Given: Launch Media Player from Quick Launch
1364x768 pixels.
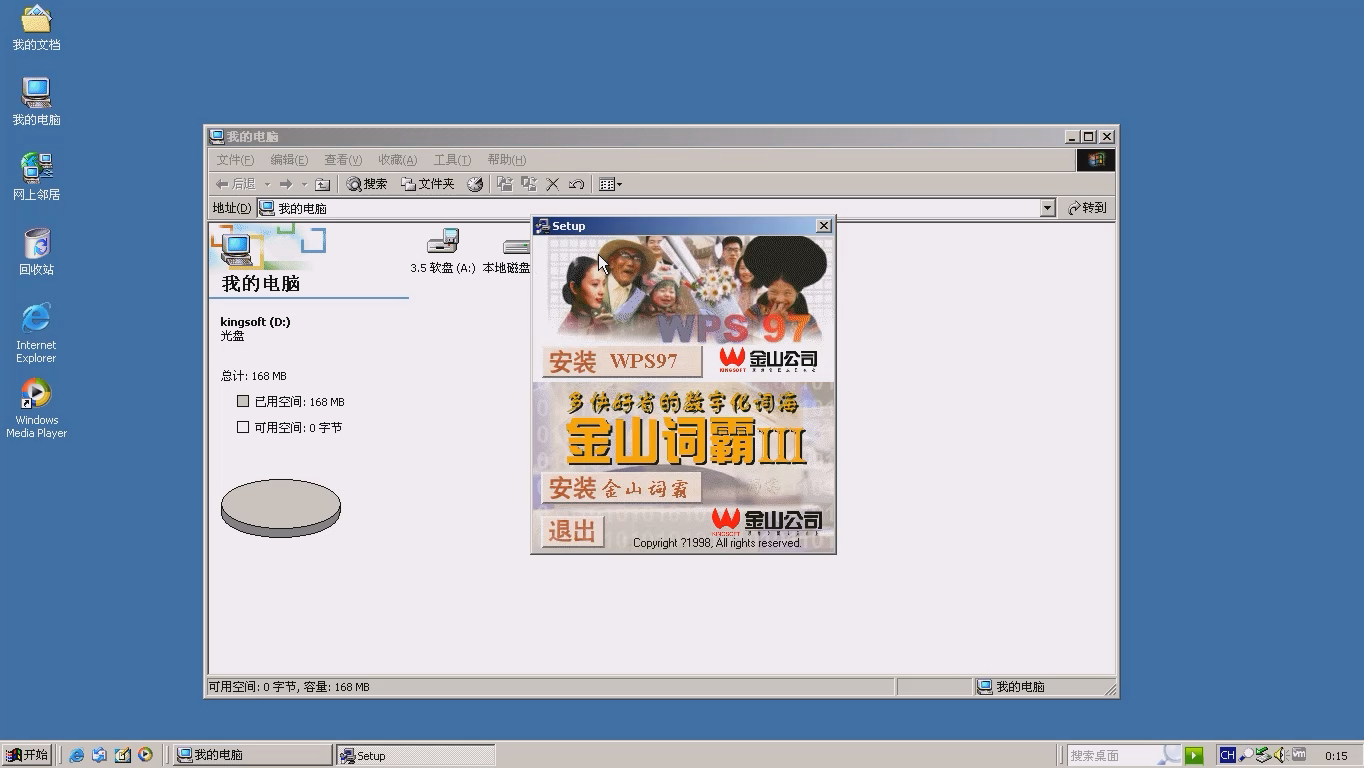Looking at the screenshot, I should tap(145, 755).
